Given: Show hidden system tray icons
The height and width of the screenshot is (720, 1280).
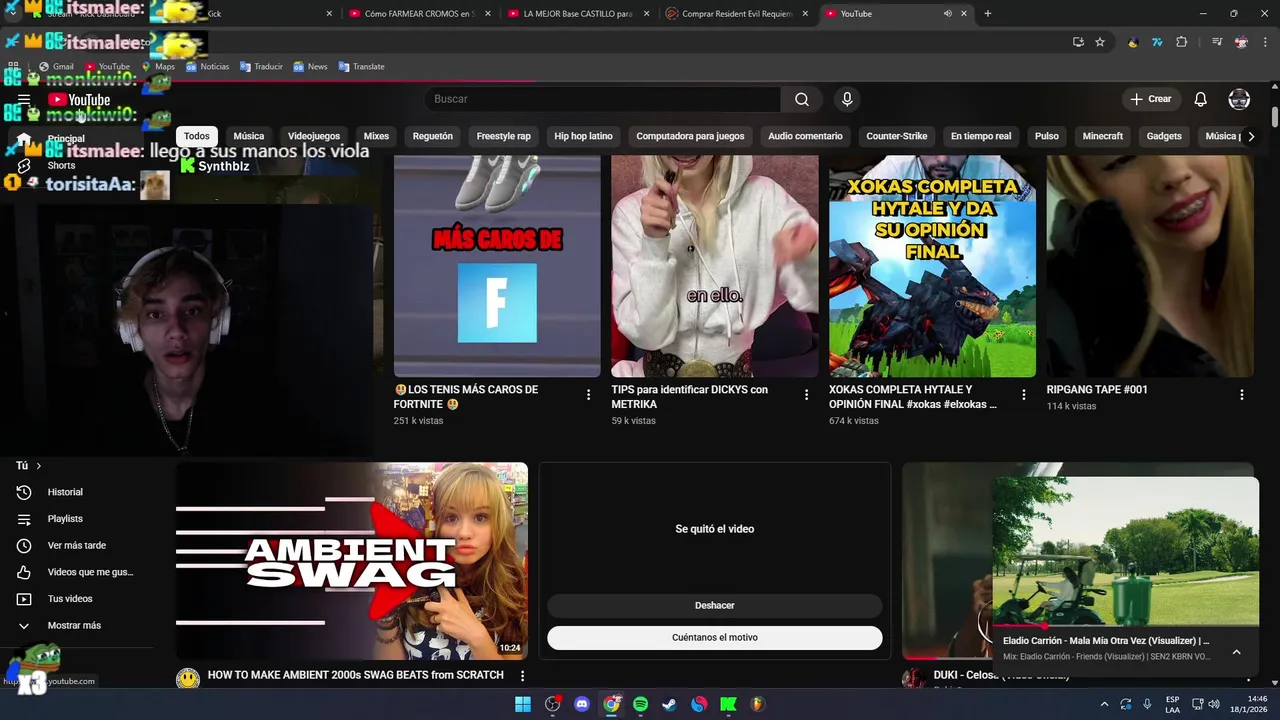Looking at the screenshot, I should (x=1104, y=704).
